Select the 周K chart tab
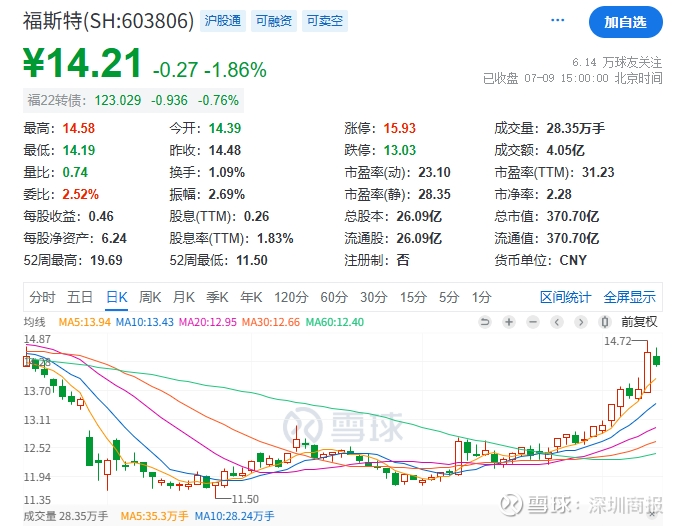This screenshot has height=526, width=683. pos(150,297)
